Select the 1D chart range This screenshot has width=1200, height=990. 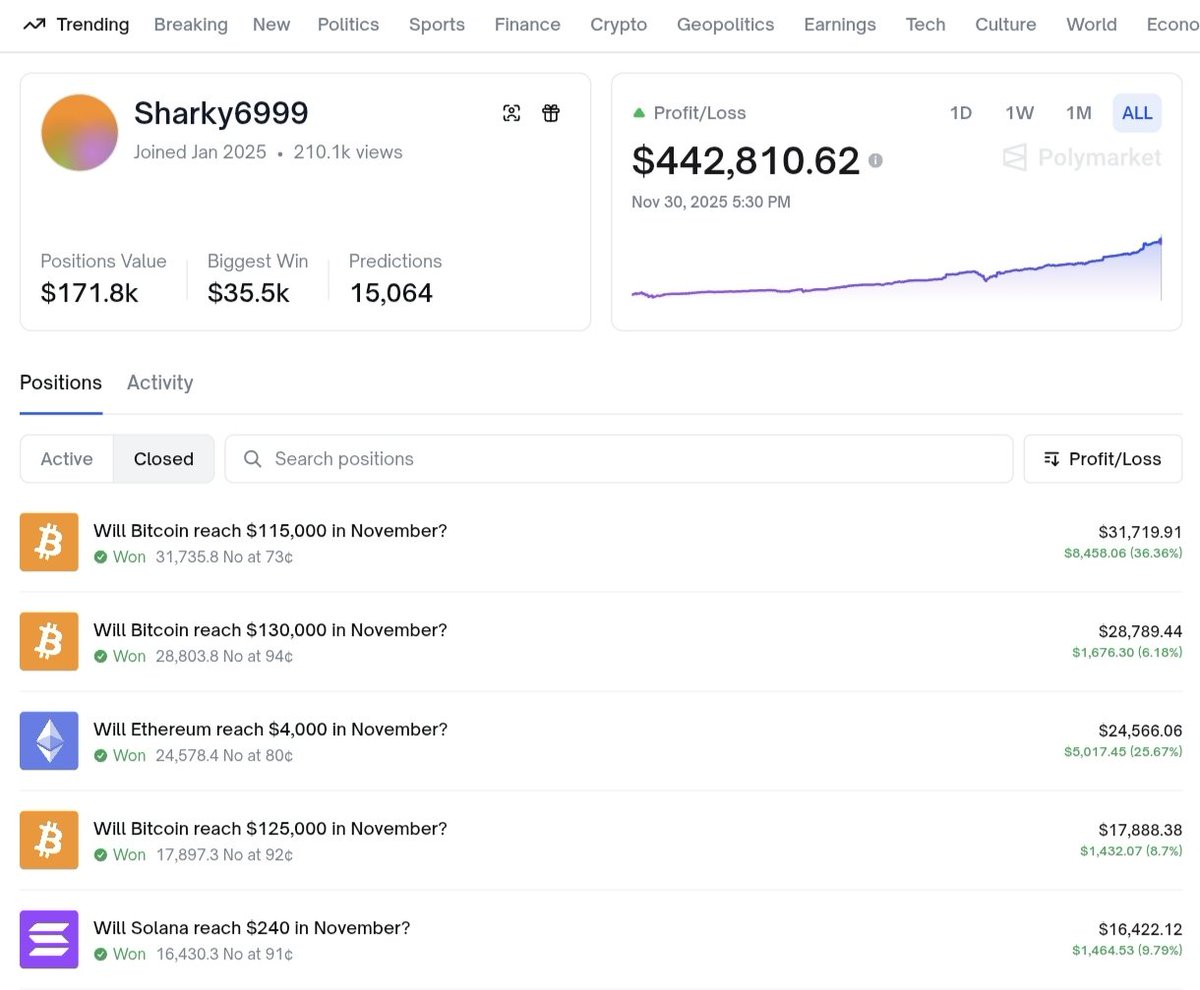(961, 113)
